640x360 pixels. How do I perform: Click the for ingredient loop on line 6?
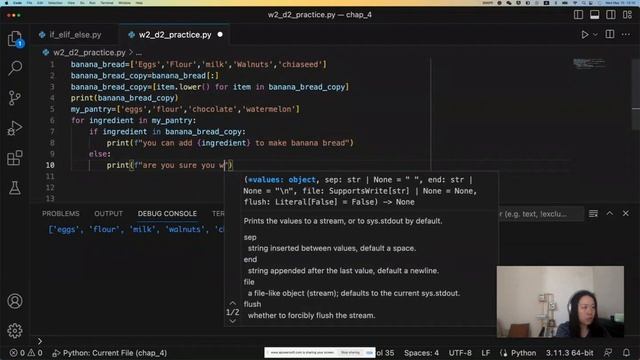133,120
